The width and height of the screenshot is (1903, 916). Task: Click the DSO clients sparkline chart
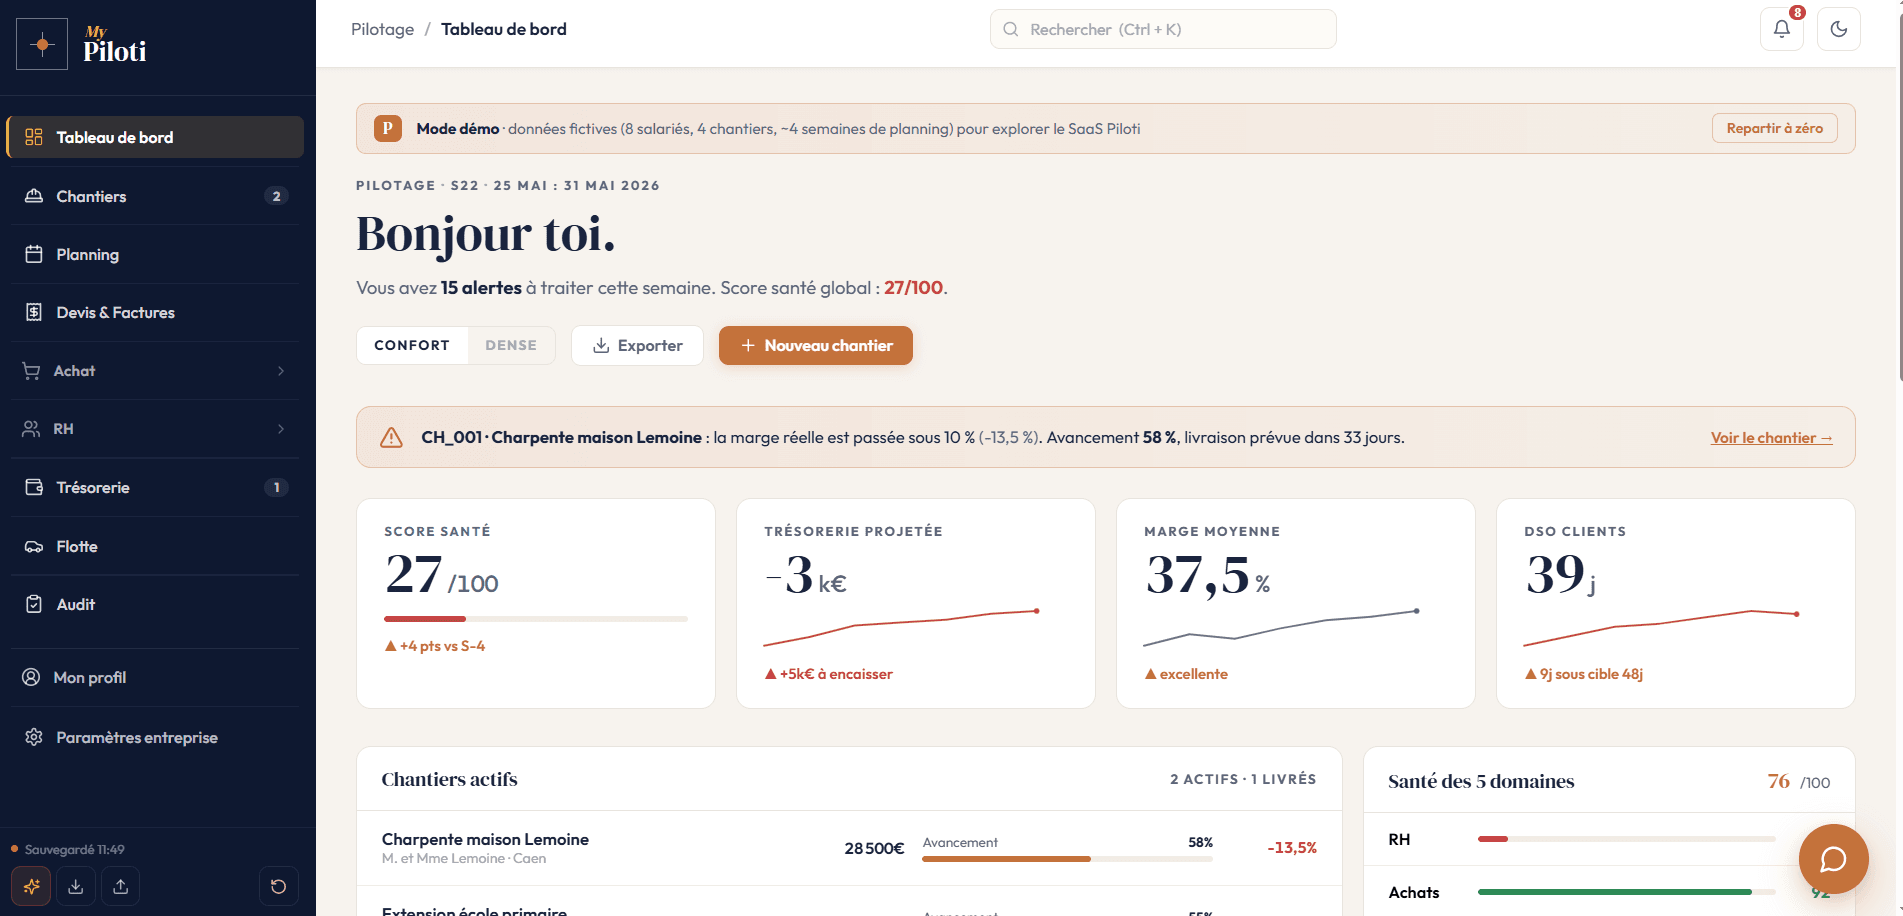pyautogui.click(x=1661, y=627)
